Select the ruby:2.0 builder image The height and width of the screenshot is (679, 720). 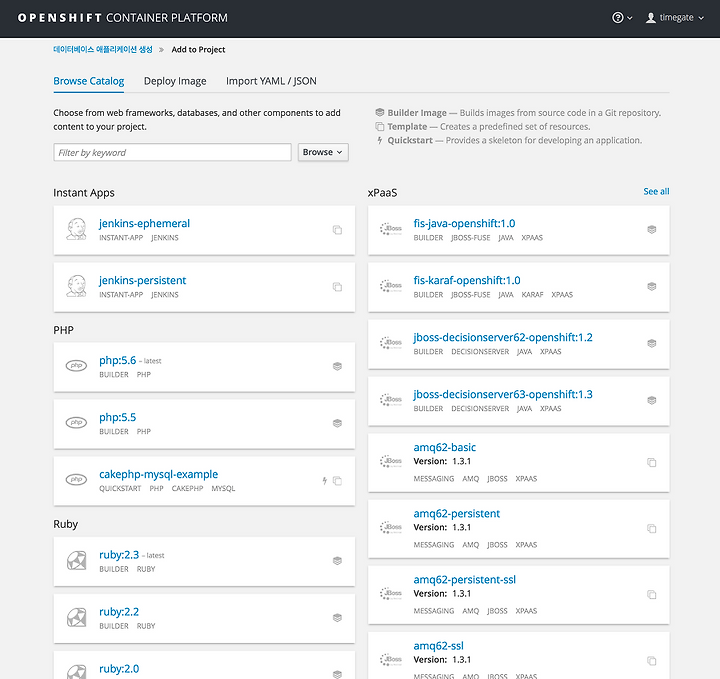click(119, 668)
